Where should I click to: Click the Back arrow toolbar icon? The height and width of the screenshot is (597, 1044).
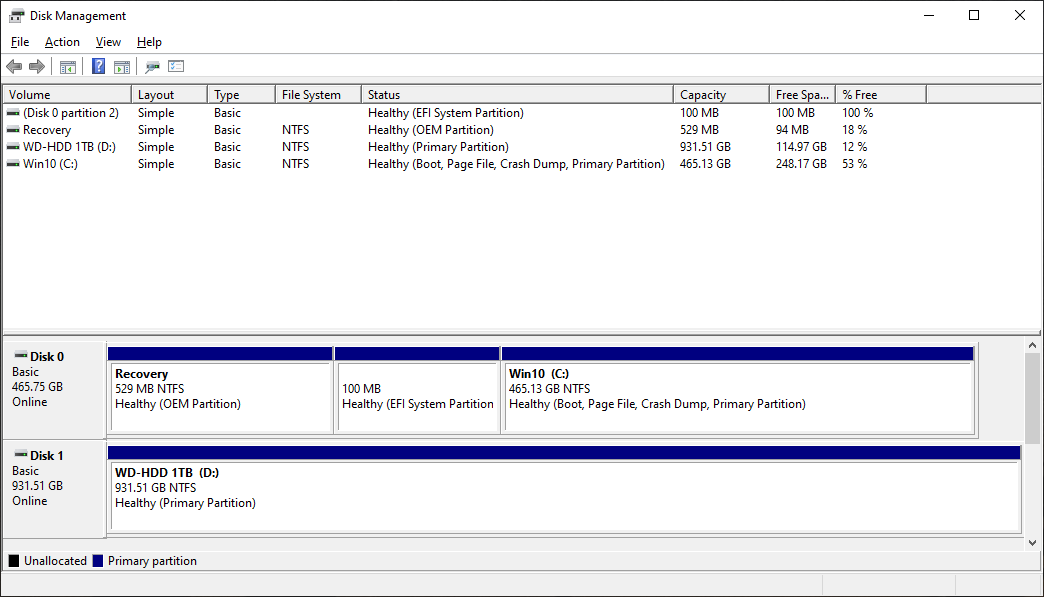14,67
